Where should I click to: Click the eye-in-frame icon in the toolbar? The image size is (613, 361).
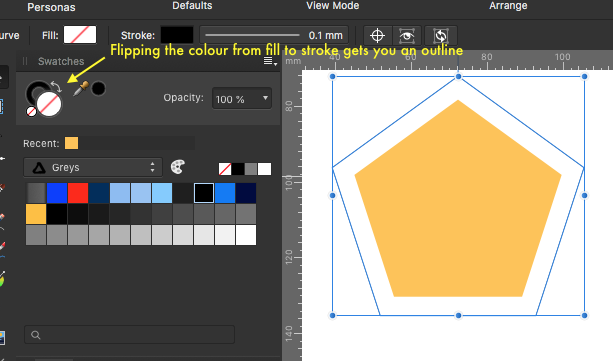[x=407, y=36]
